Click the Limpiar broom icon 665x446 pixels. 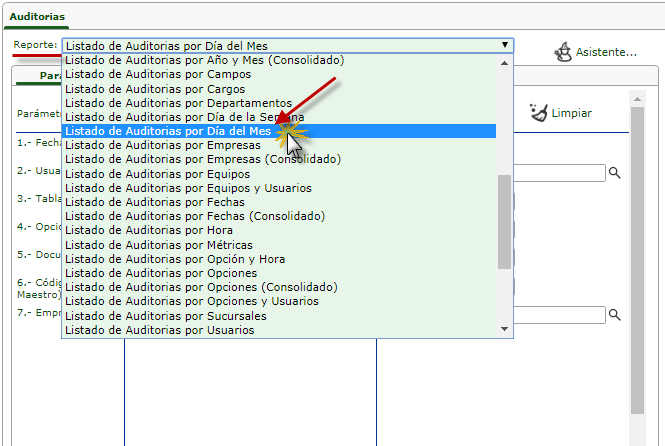[x=539, y=113]
